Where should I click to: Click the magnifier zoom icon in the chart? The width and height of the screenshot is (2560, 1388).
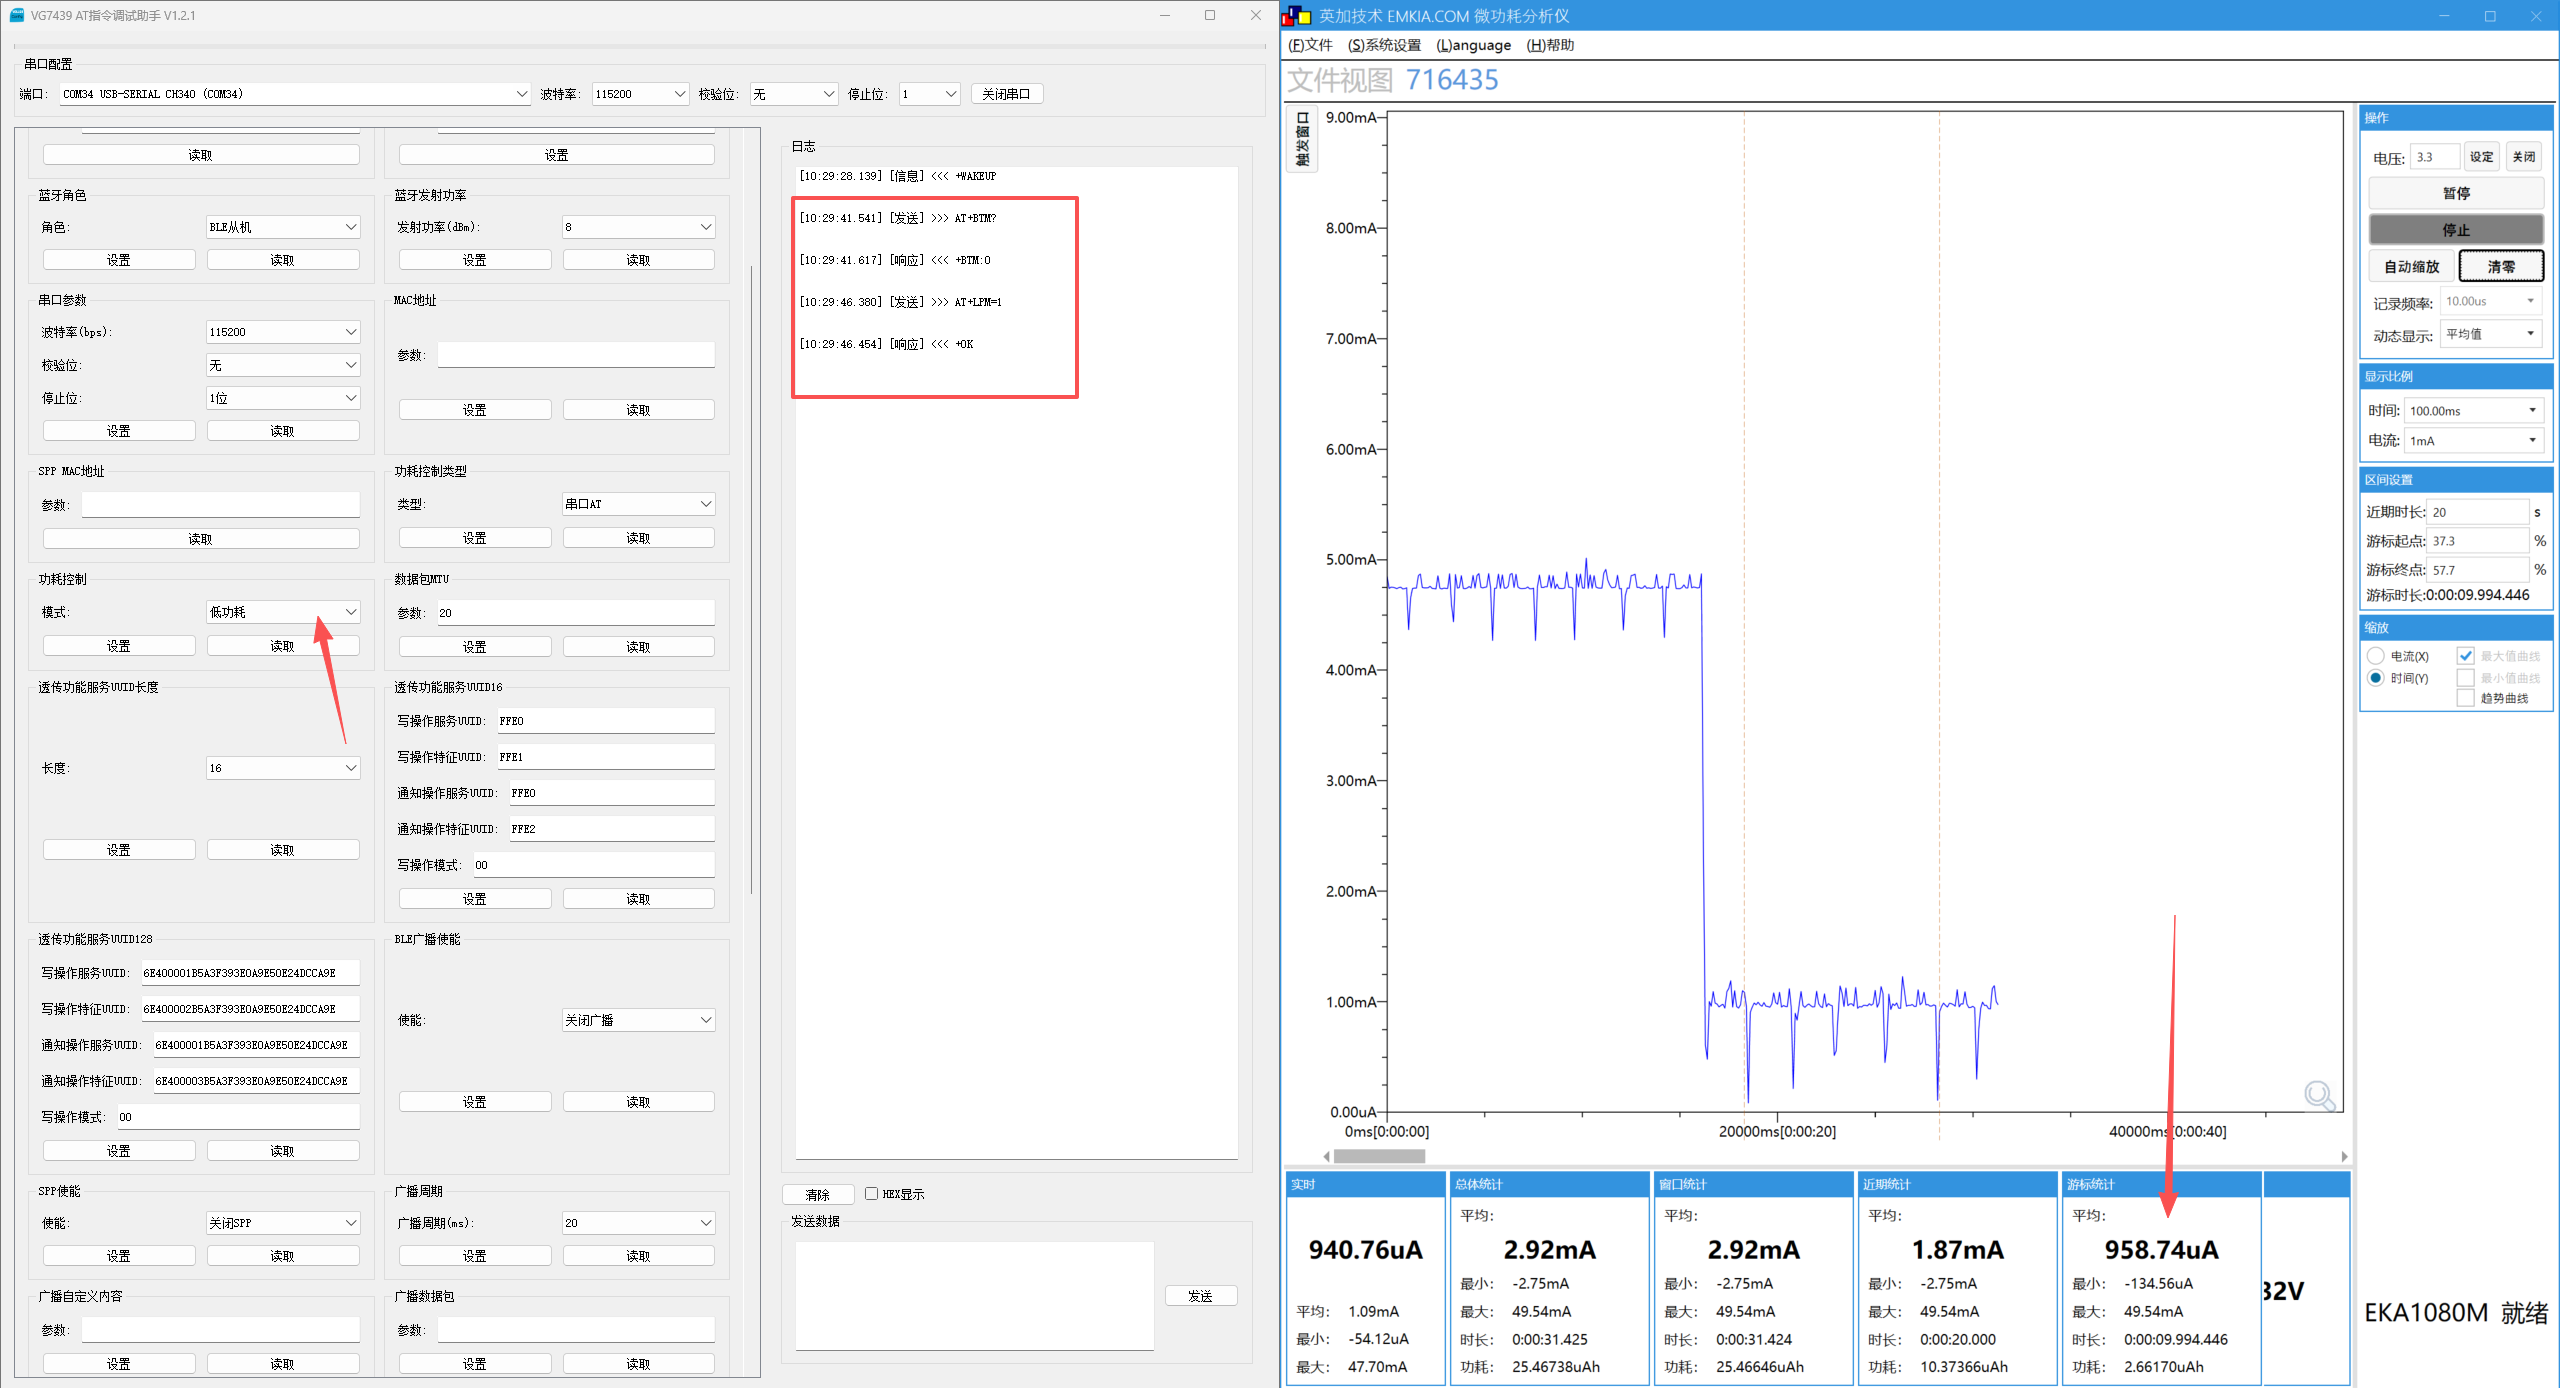(x=2319, y=1096)
